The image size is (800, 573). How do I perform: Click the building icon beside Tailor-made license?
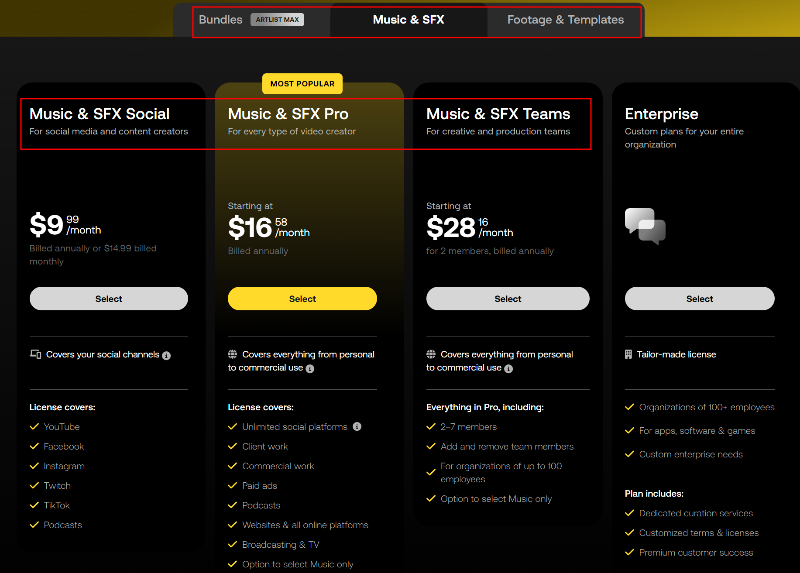click(629, 354)
